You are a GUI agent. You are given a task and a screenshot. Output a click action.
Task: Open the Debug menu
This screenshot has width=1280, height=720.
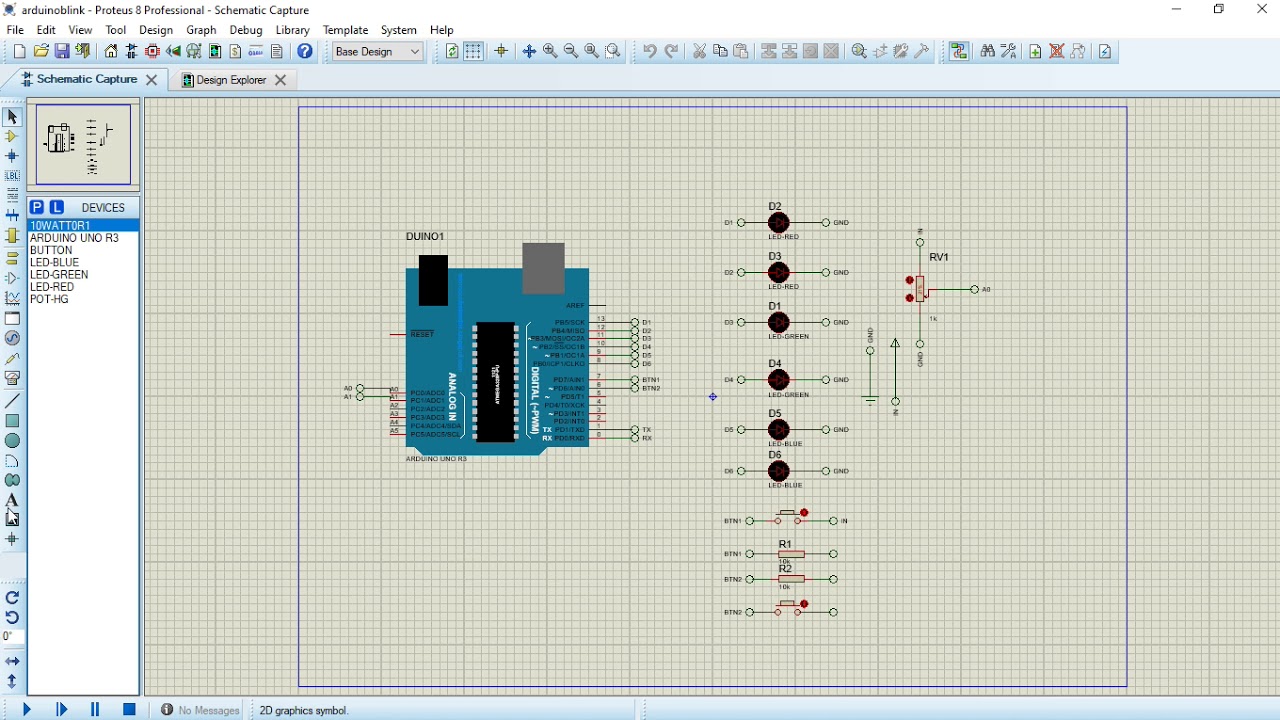(x=245, y=30)
